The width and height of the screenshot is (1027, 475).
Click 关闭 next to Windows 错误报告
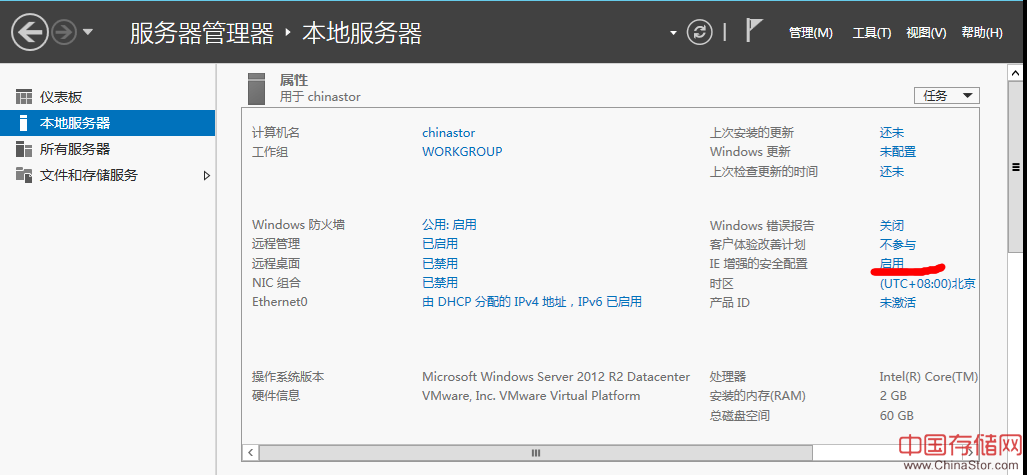click(891, 225)
